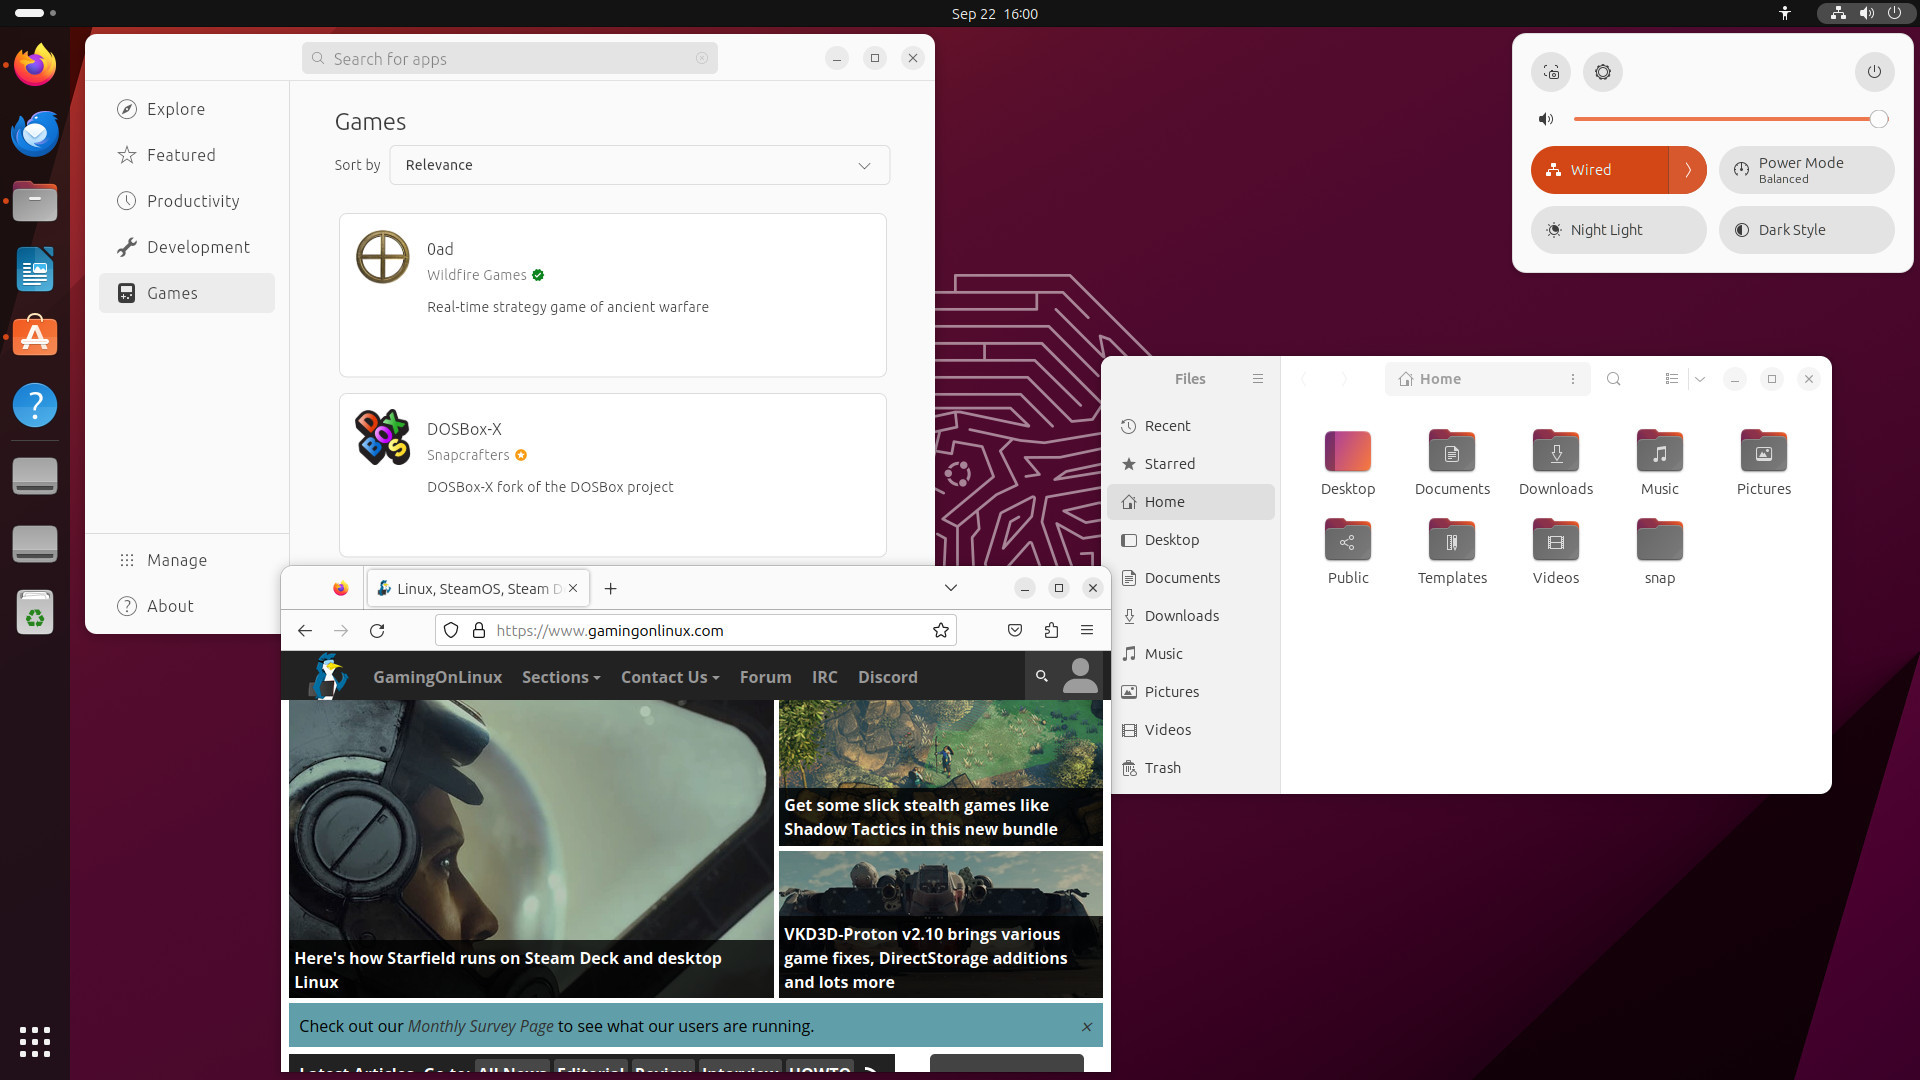Save to Pocket icon in Firefox toolbar
Screen dimensions: 1920x1080
[x=1015, y=631]
